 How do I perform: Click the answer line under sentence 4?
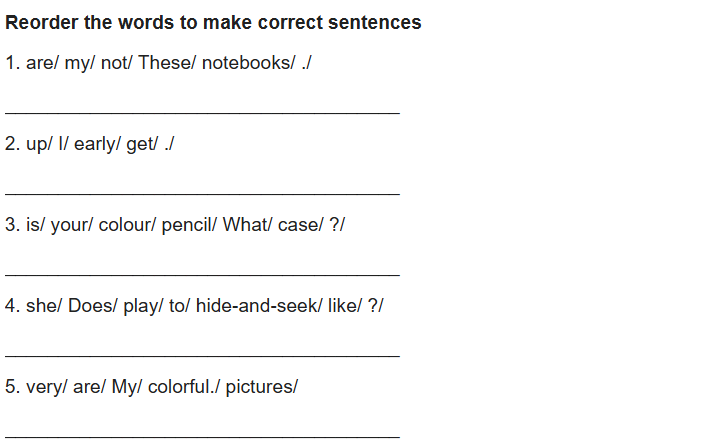[202, 356]
